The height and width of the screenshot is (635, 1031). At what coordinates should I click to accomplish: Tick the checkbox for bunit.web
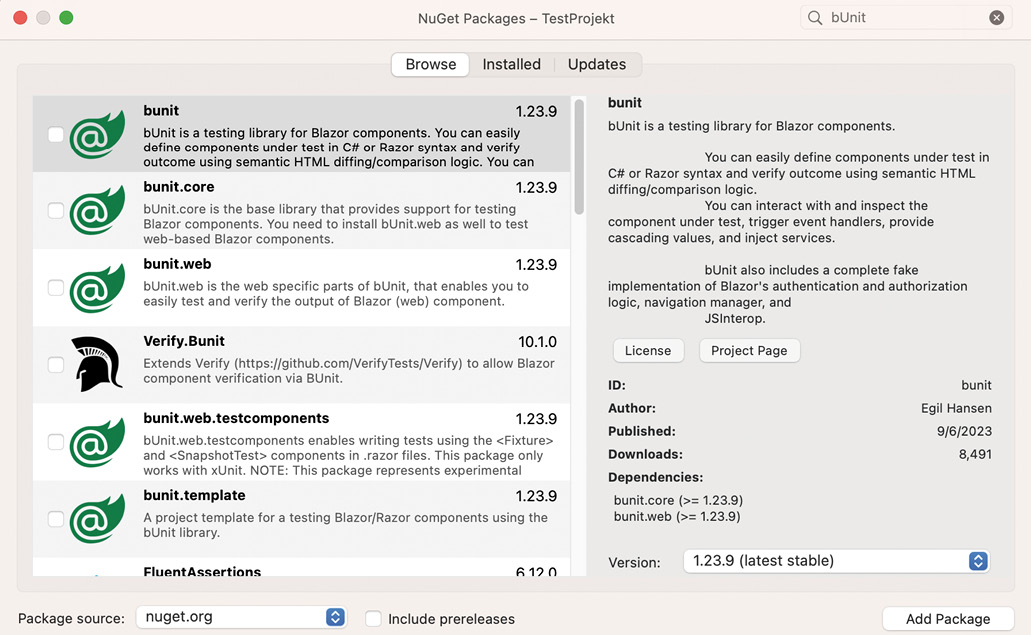(56, 288)
